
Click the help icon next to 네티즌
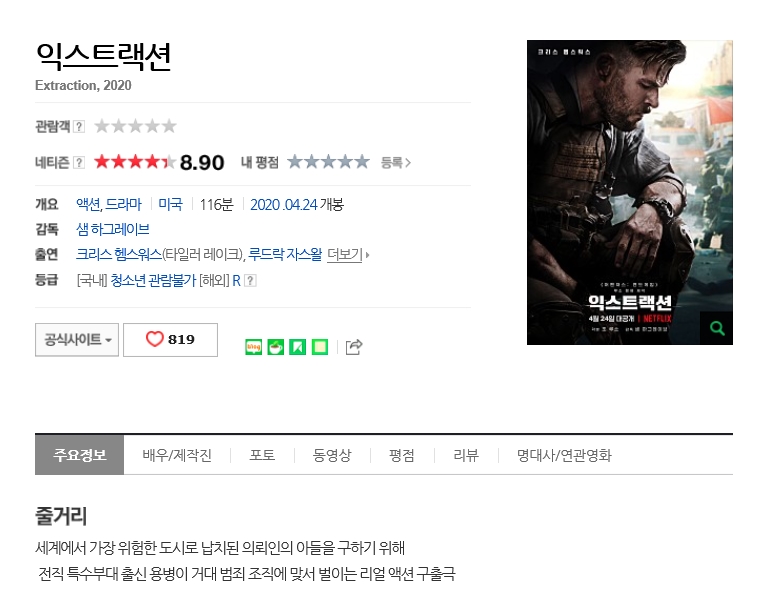79,163
